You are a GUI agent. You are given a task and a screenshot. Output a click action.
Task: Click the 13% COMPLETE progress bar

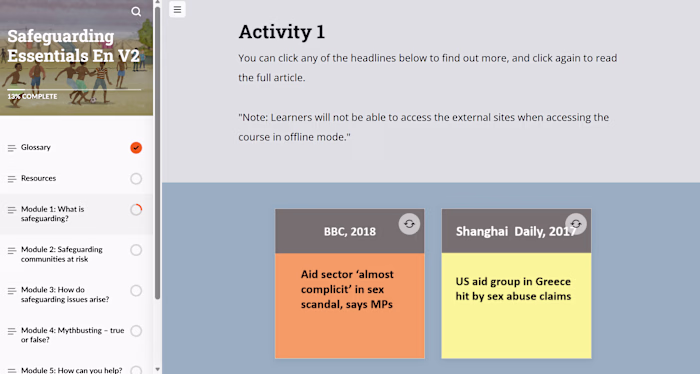[74, 90]
